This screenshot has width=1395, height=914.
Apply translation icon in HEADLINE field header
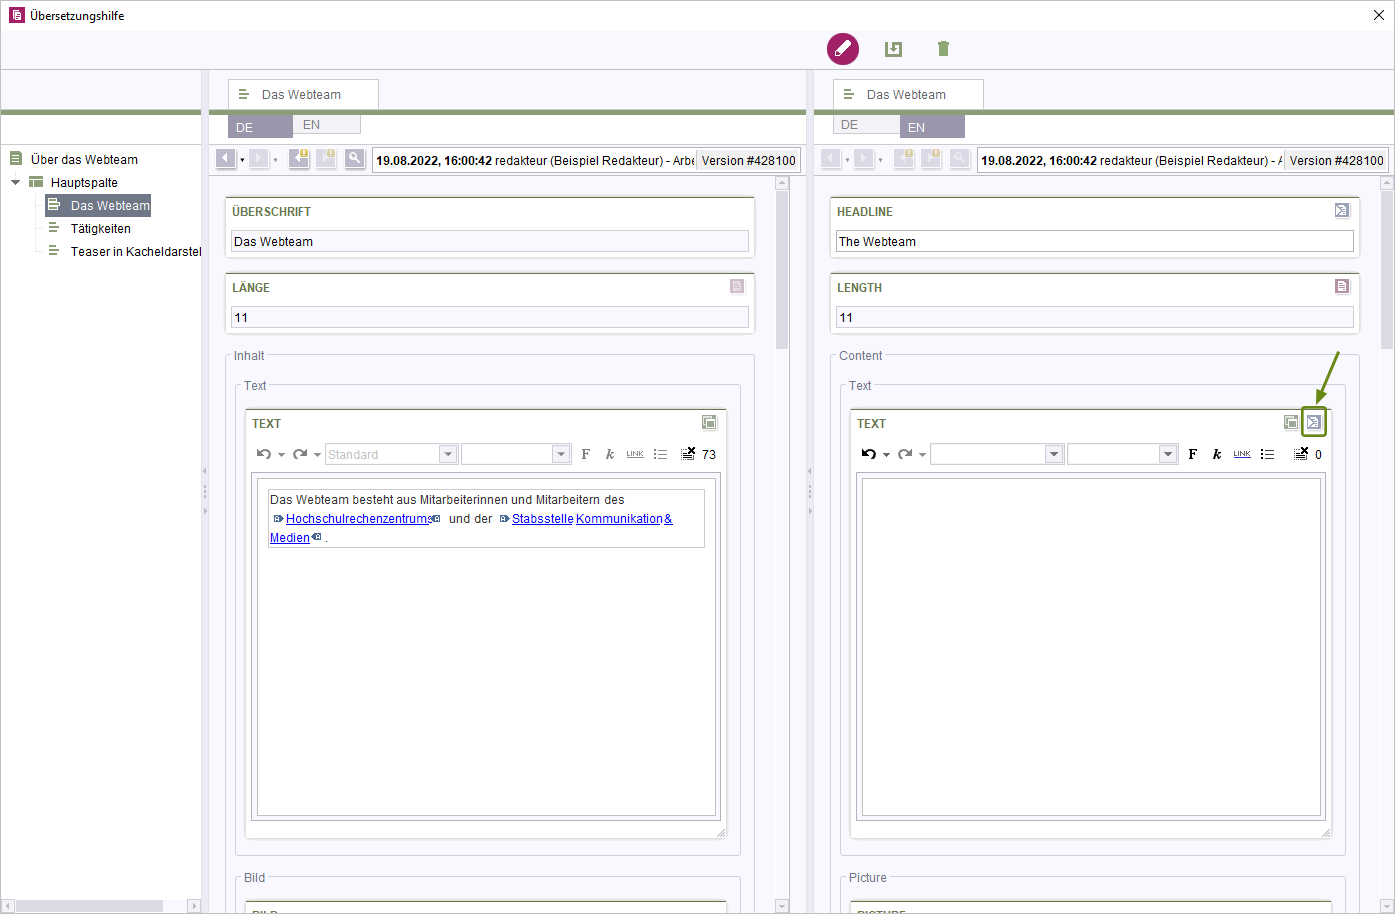coord(1342,210)
